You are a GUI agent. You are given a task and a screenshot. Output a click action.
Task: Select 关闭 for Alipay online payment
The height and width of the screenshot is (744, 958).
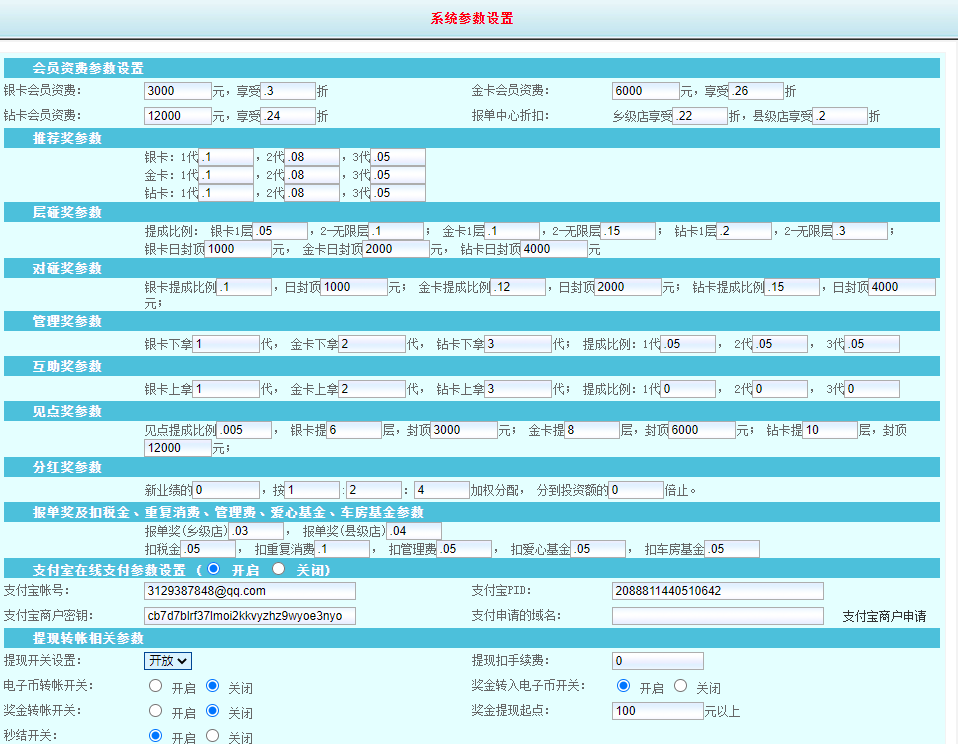coord(279,568)
